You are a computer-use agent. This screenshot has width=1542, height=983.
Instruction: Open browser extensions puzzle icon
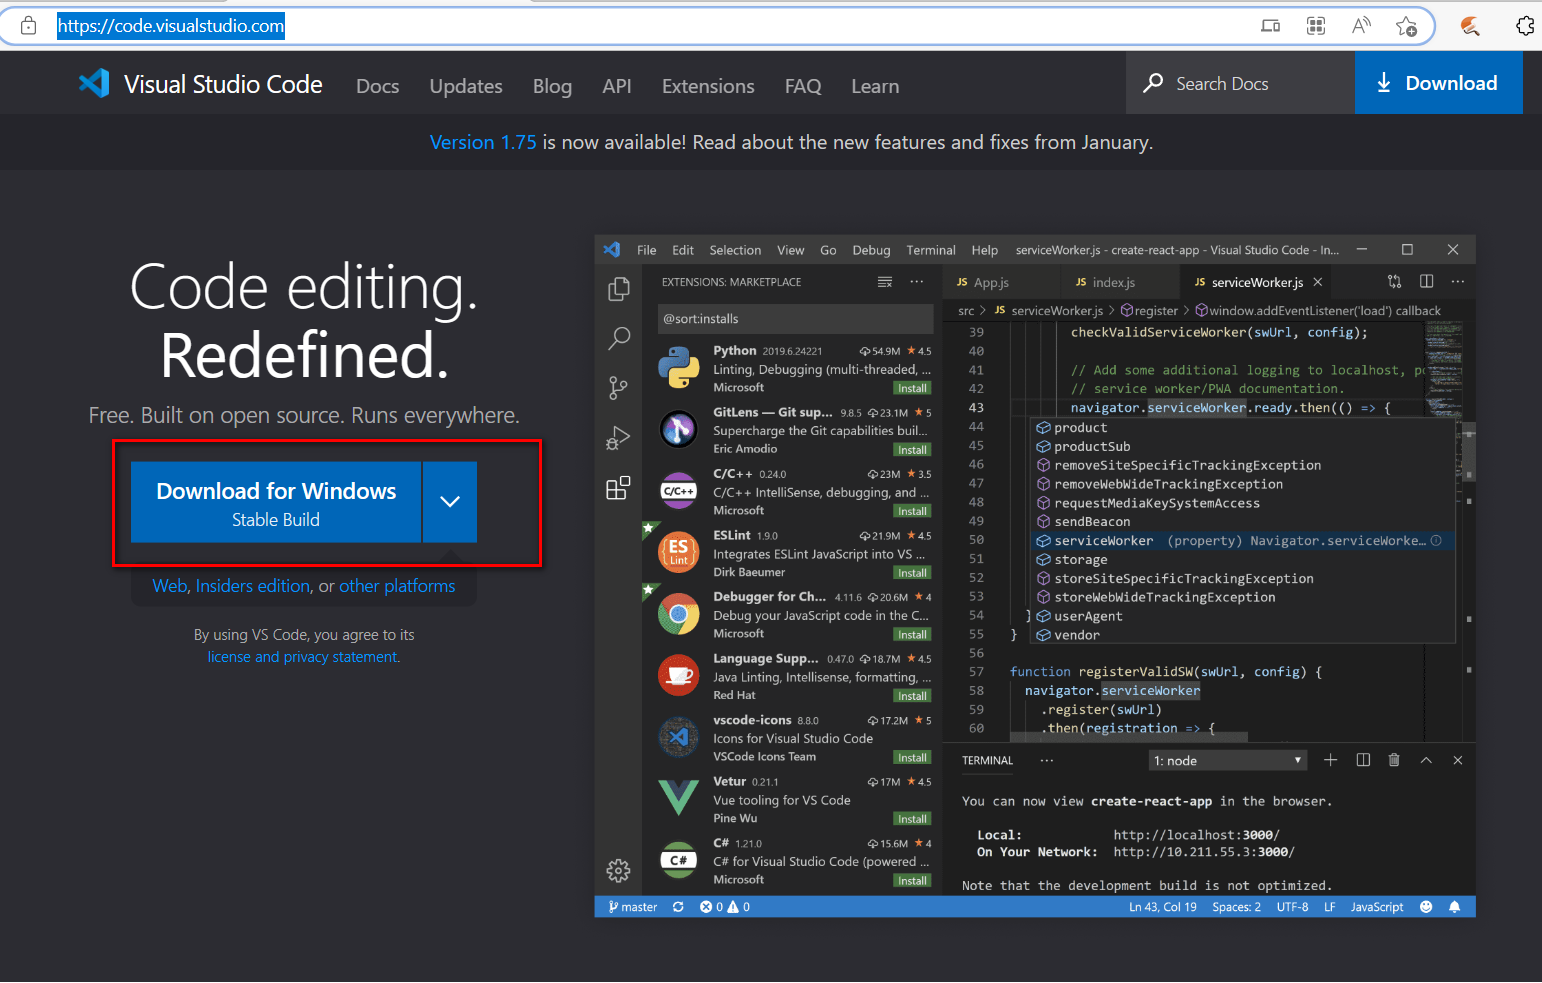pyautogui.click(x=1525, y=26)
